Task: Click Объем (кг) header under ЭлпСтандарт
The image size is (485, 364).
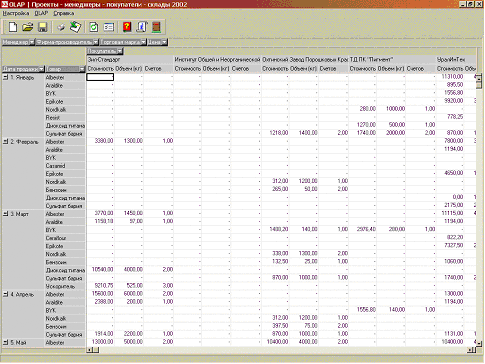Action: pos(129,69)
